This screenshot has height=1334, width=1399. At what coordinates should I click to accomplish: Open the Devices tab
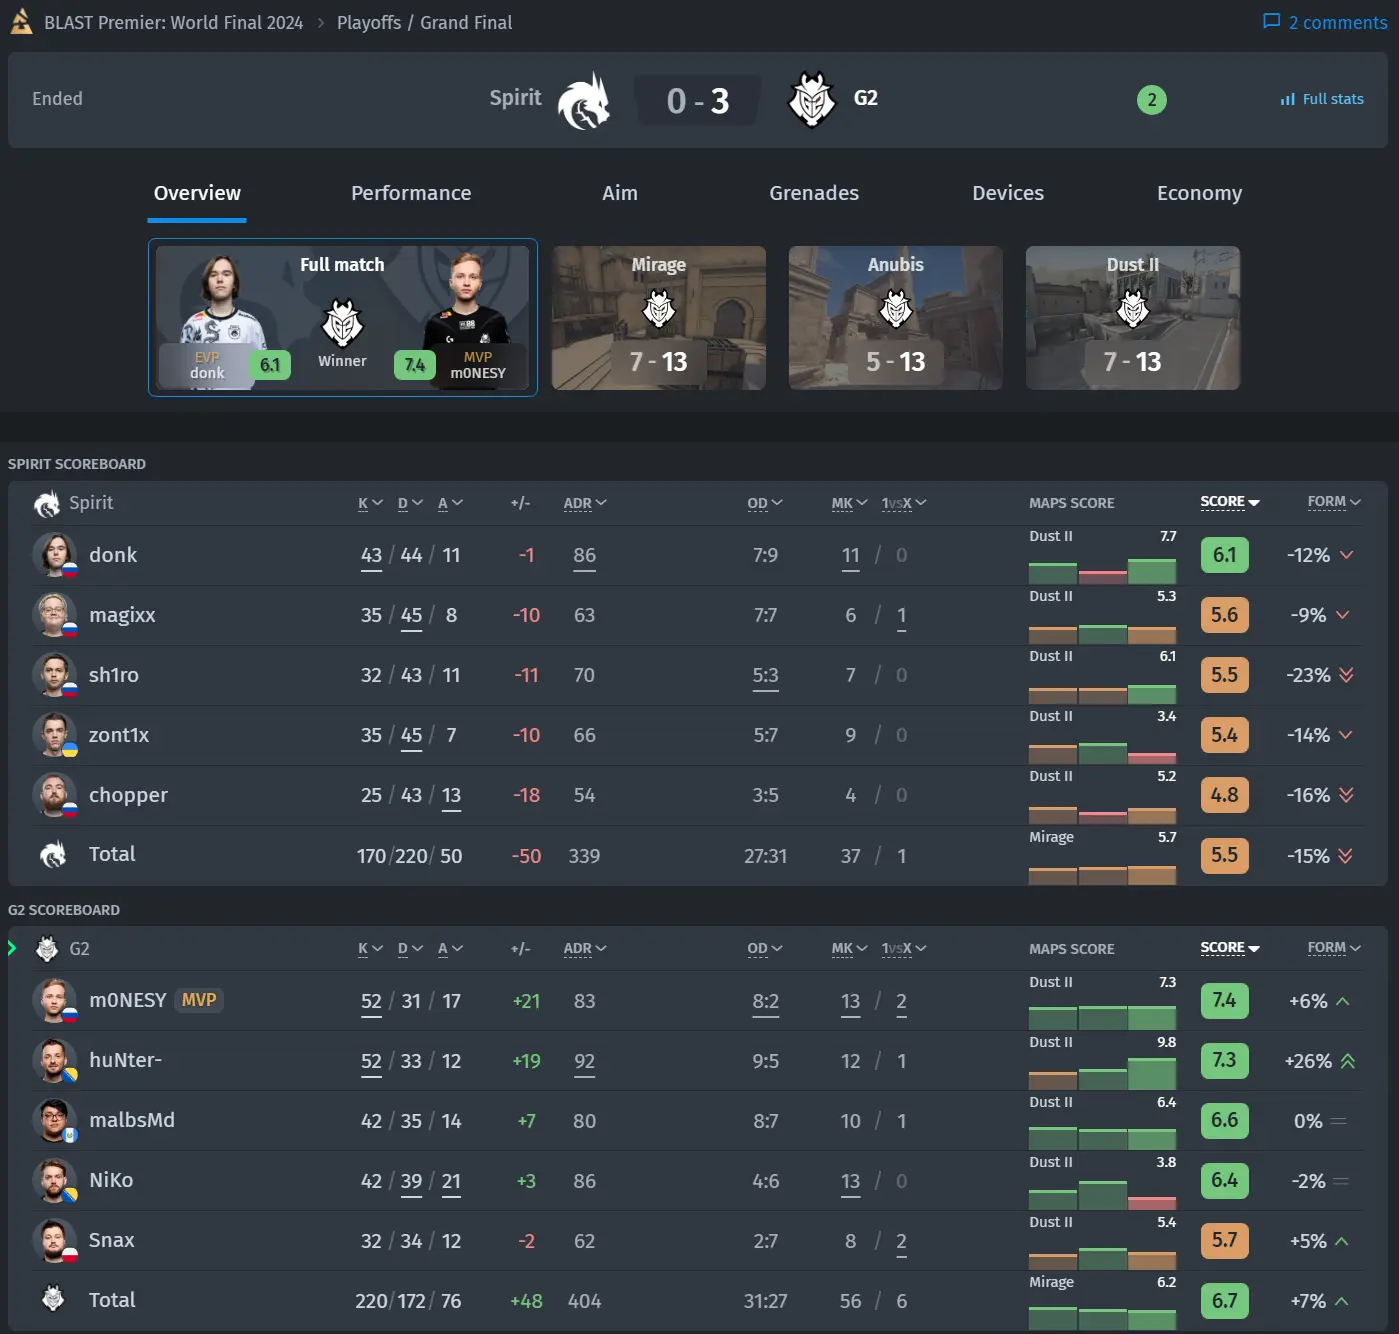(1008, 193)
